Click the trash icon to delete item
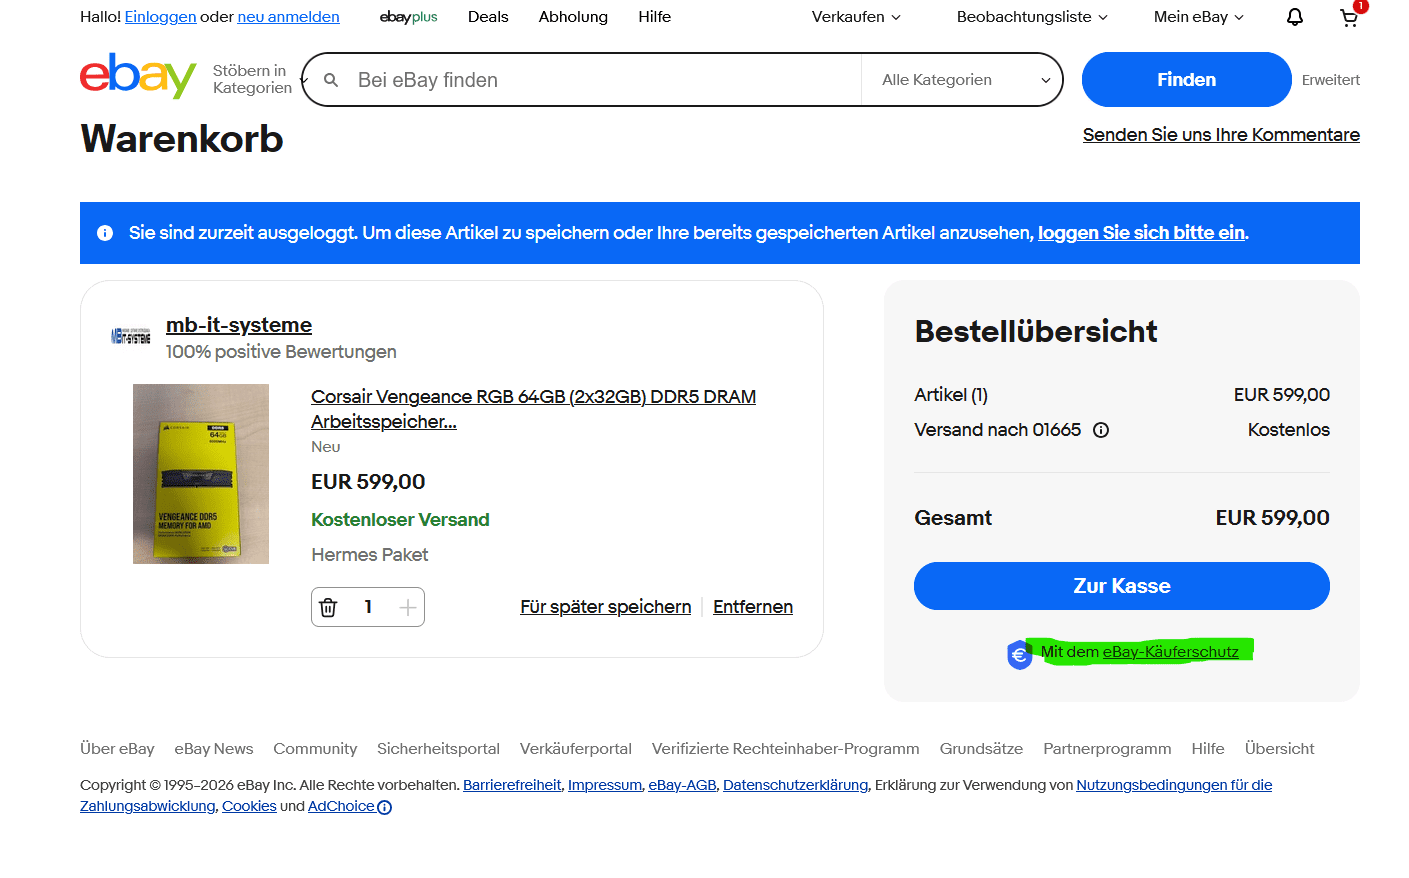Screen dimensions: 1409x878 click(328, 607)
